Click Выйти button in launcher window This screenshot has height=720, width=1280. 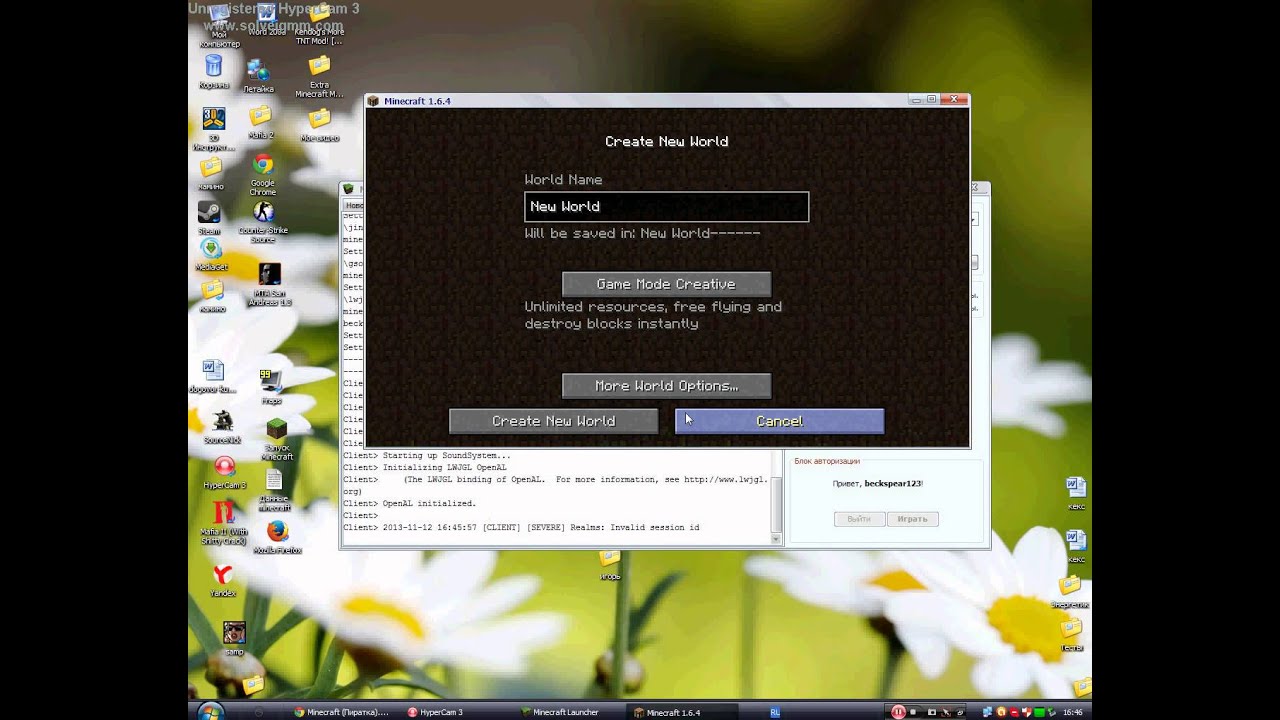[859, 519]
